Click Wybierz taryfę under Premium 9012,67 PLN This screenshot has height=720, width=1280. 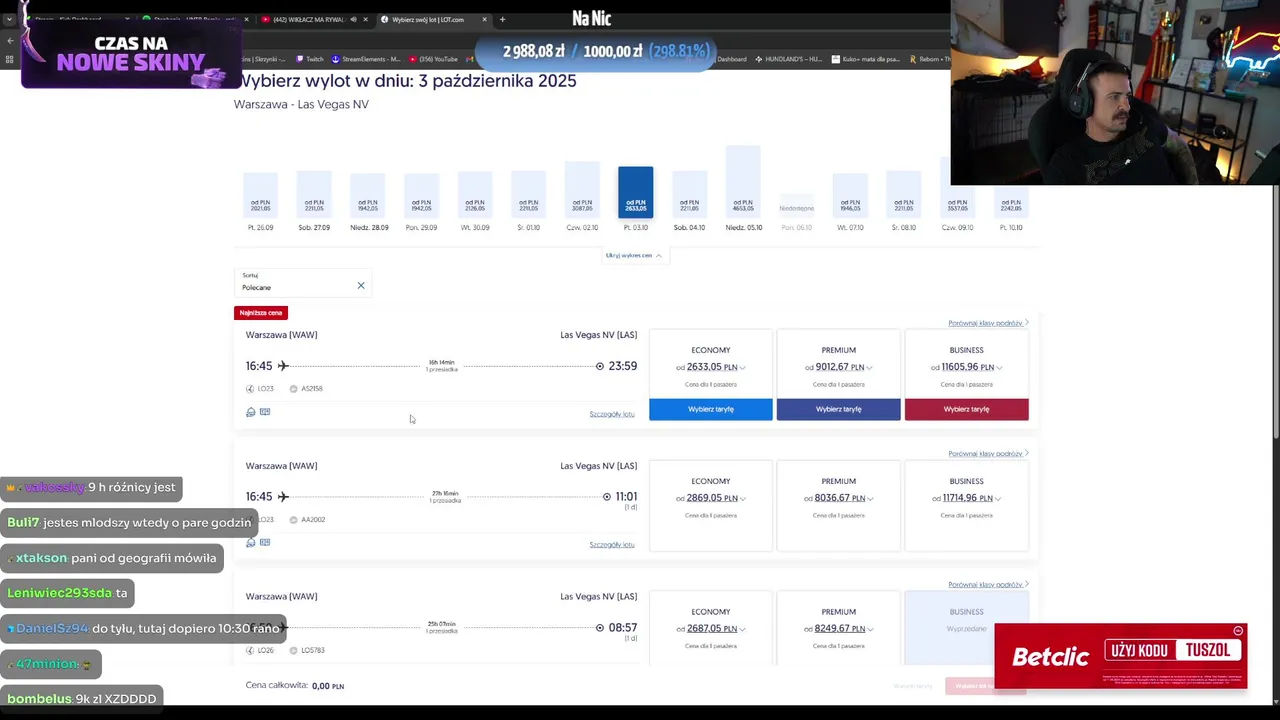(x=838, y=409)
